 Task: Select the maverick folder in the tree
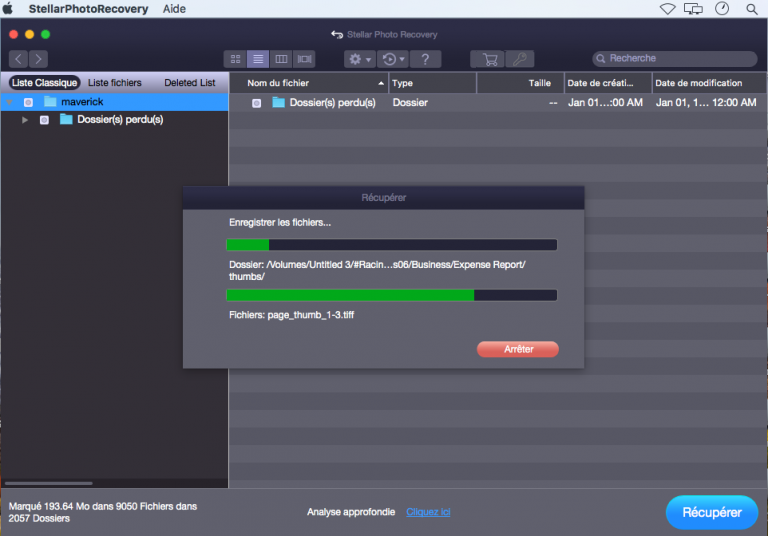pyautogui.click(x=82, y=102)
